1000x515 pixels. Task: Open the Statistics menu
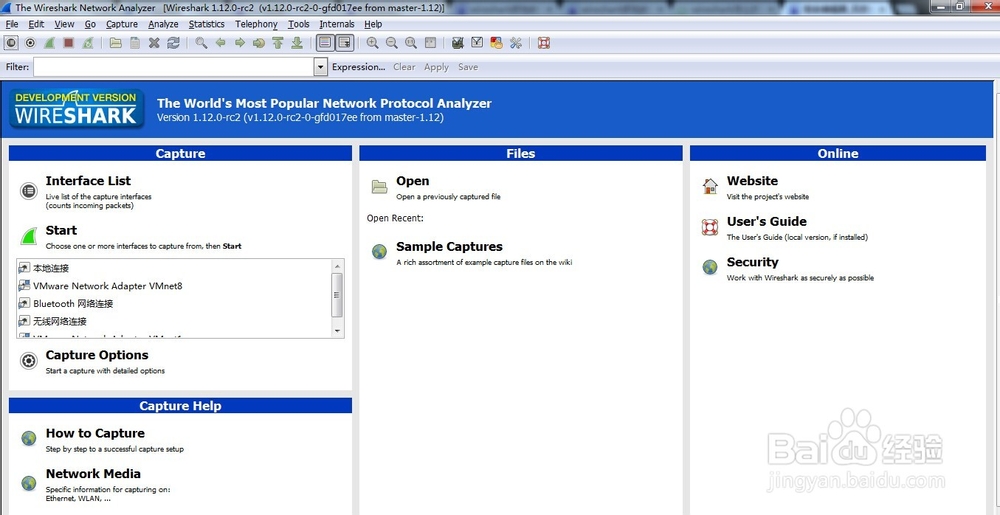[207, 24]
